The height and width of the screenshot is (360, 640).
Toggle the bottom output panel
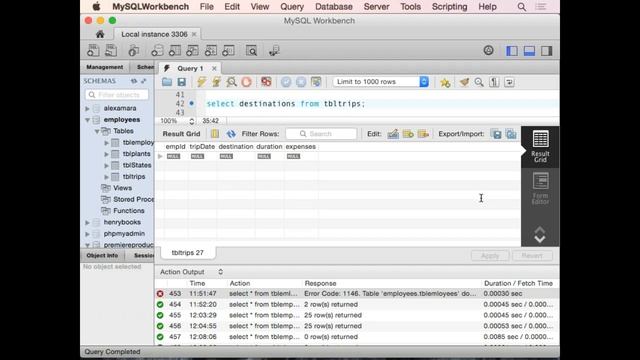(529, 51)
